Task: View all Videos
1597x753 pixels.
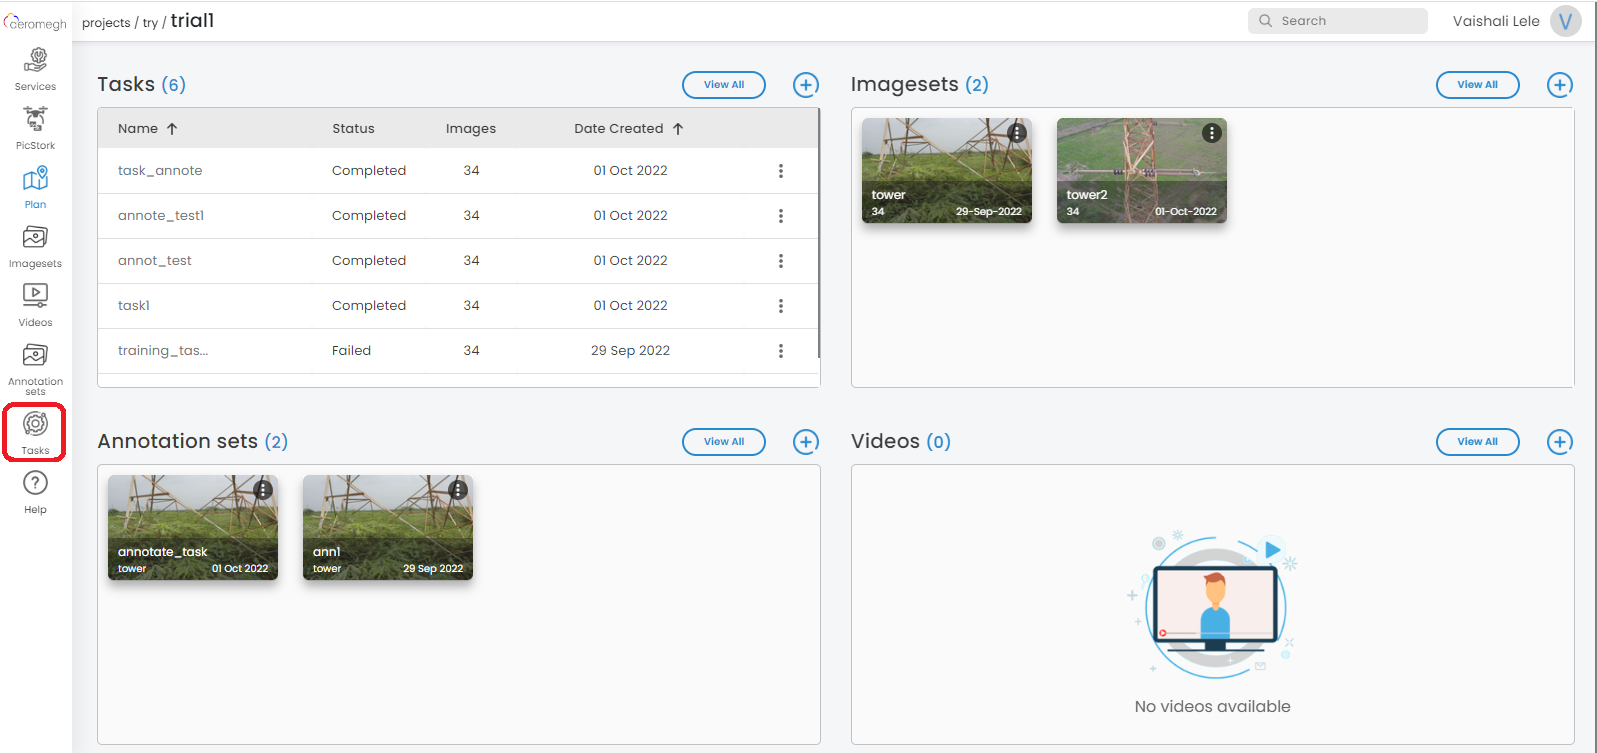Action: point(1478,442)
